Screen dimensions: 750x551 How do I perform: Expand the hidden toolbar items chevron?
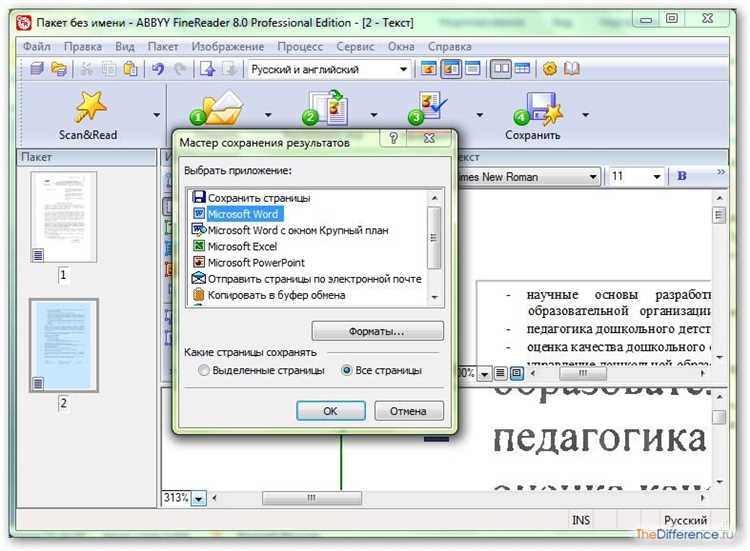tap(721, 172)
